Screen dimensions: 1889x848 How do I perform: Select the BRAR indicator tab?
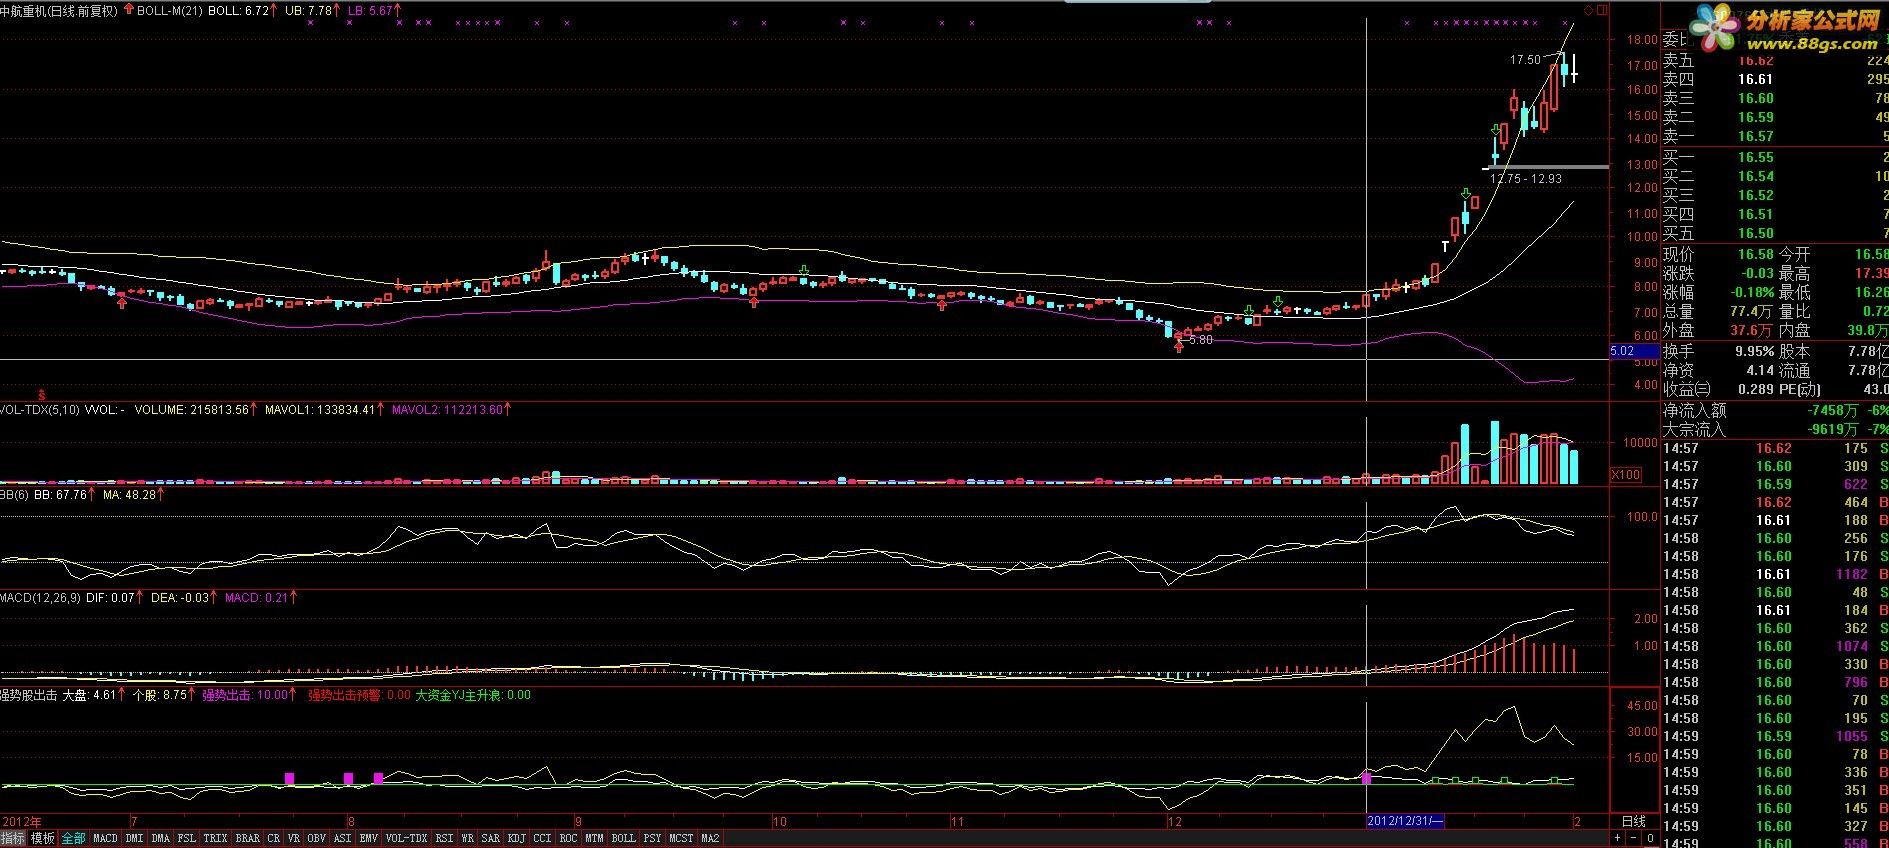tap(248, 838)
